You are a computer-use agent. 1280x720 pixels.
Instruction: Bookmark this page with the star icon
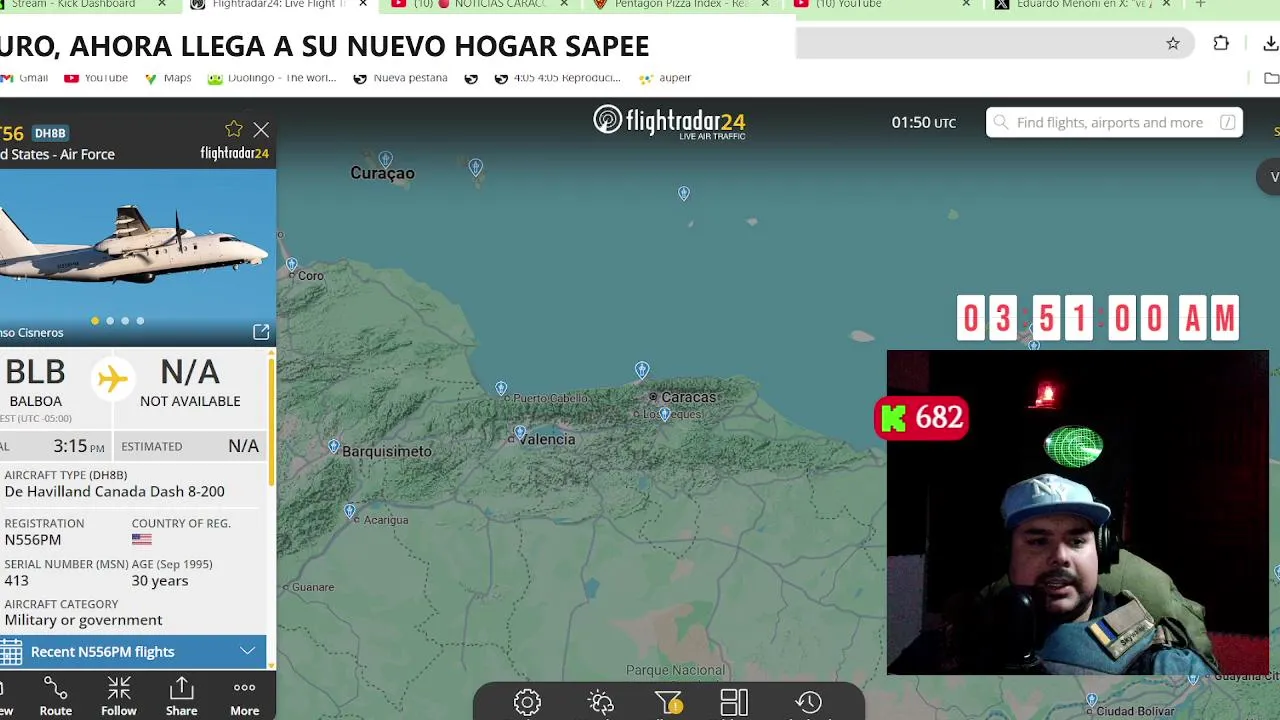[x=1173, y=43]
